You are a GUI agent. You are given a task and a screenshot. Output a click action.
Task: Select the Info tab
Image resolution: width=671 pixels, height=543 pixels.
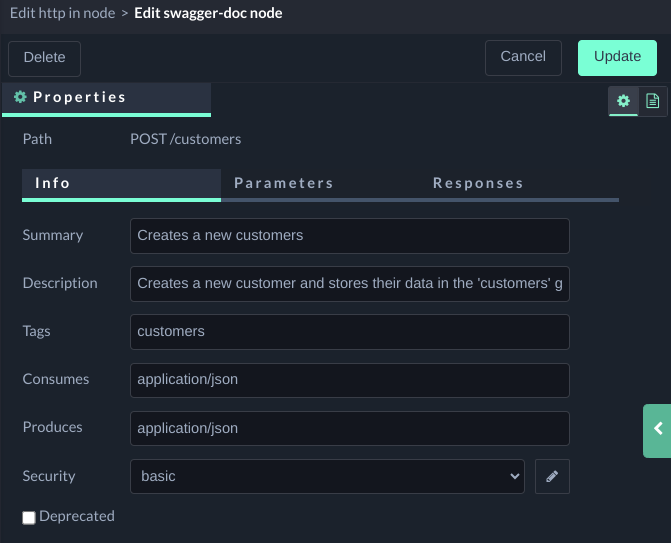pyautogui.click(x=53, y=184)
